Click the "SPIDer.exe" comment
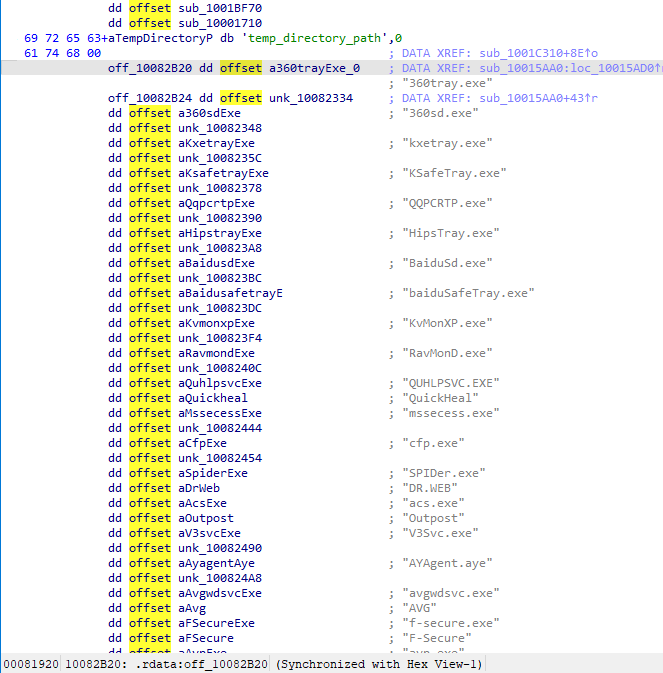663x673 pixels. point(444,474)
